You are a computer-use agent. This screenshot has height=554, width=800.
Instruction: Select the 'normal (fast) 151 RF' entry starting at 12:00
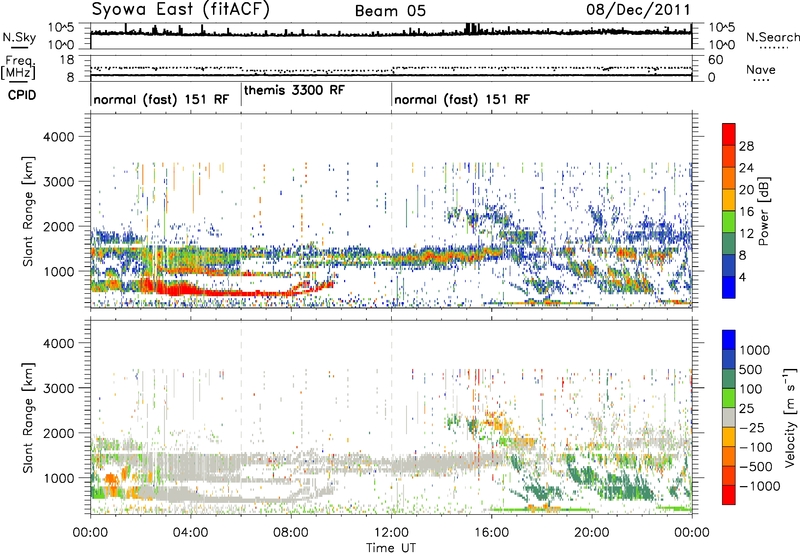pyautogui.click(x=462, y=99)
